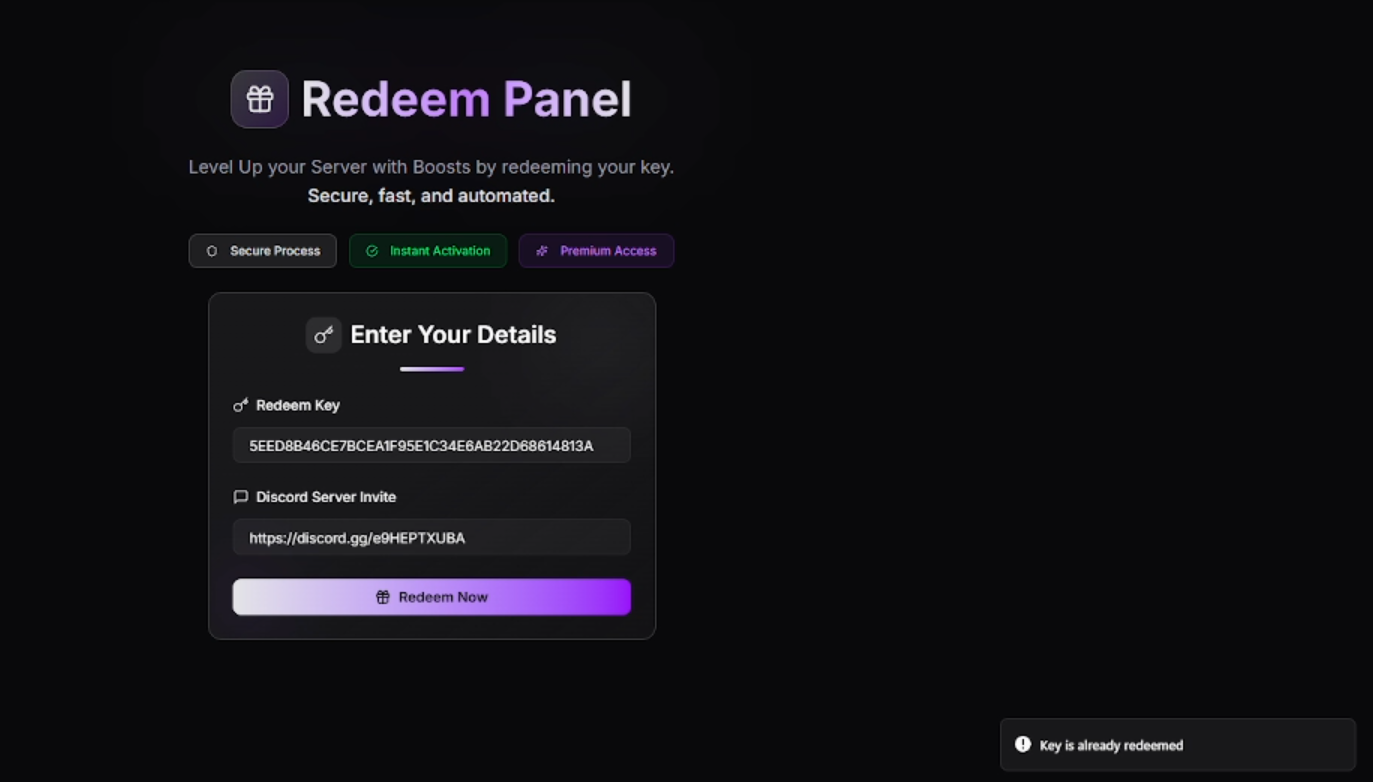1373x782 pixels.
Task: Click the chat bubble icon next to Discord Server Invite
Action: pyautogui.click(x=240, y=497)
